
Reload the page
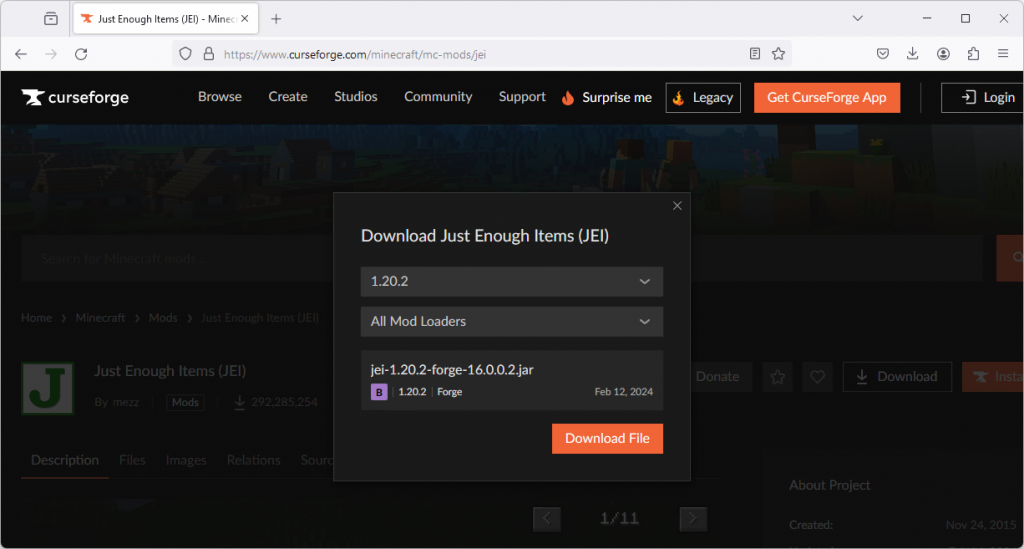pyautogui.click(x=81, y=54)
